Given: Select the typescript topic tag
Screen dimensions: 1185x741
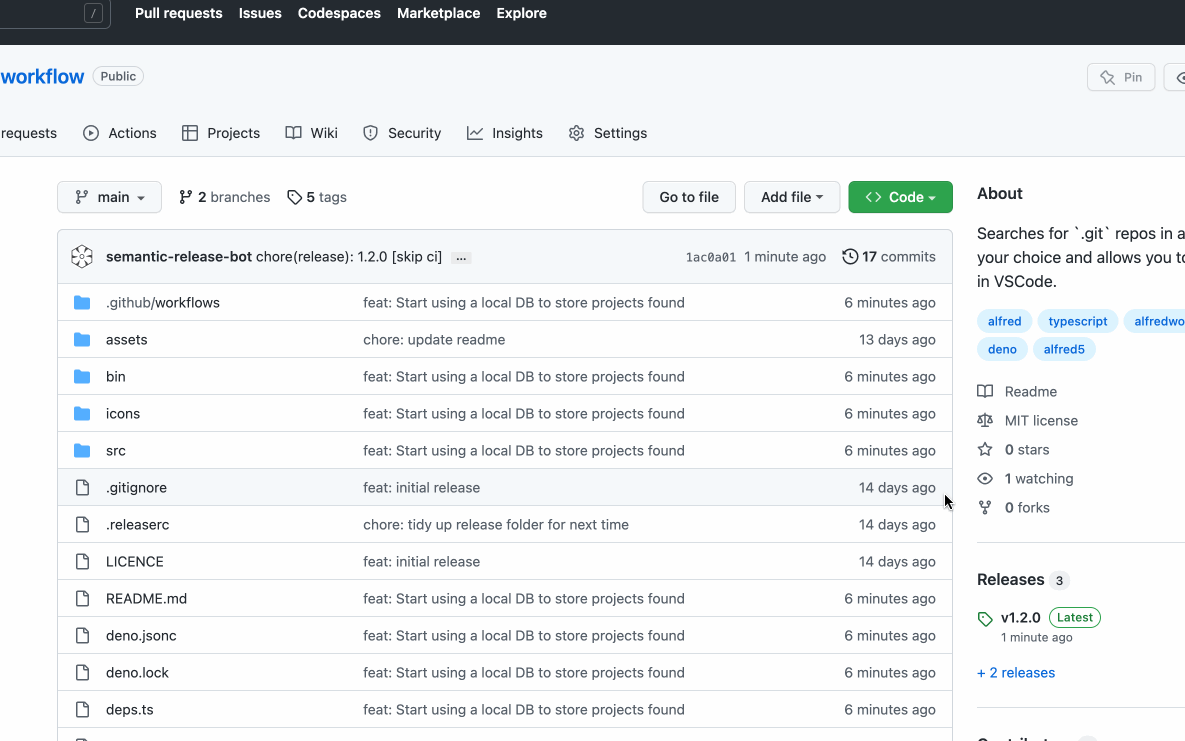Looking at the screenshot, I should (1078, 321).
